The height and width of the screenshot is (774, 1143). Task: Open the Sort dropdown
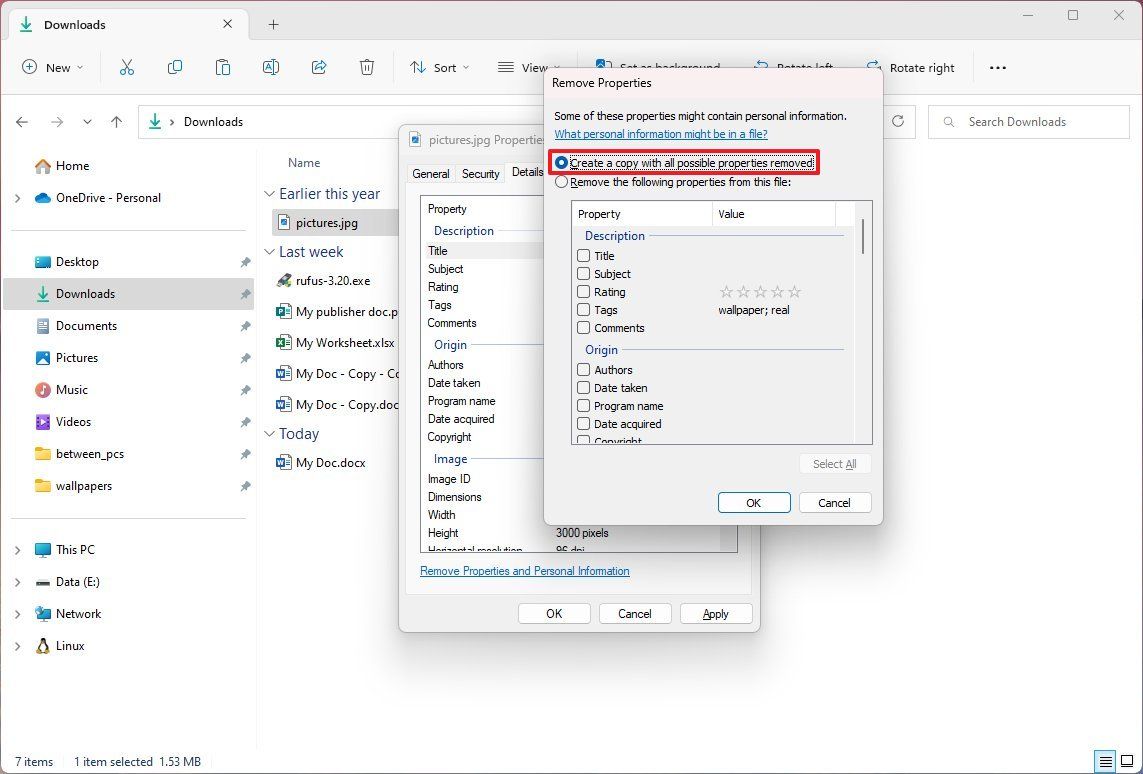440,67
